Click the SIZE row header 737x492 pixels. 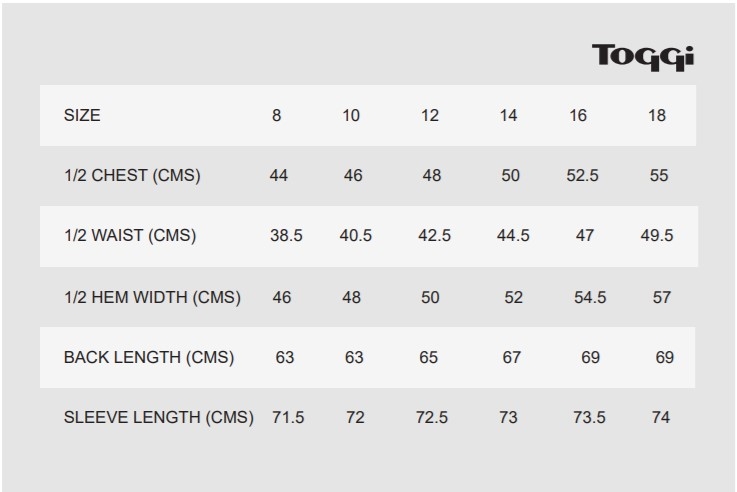[x=82, y=115]
